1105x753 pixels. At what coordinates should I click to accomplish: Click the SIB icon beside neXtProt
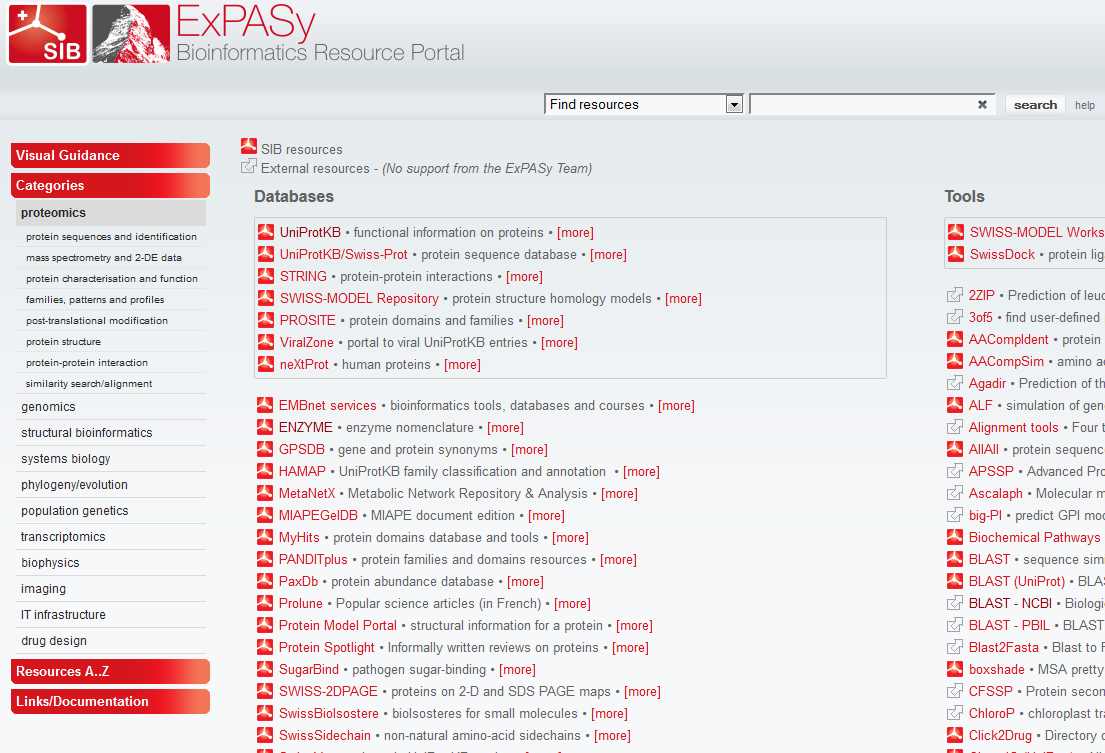(266, 364)
